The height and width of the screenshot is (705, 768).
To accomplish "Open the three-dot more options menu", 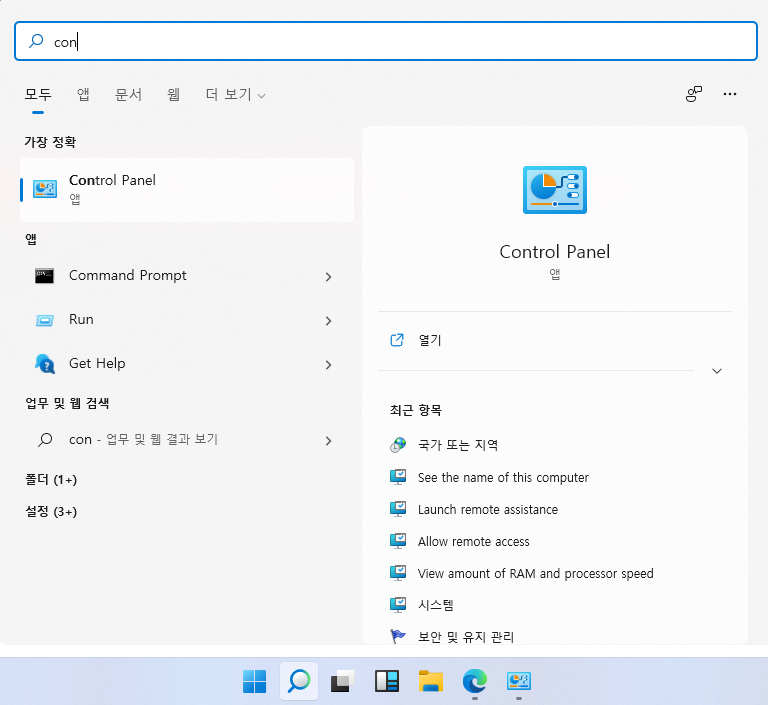I will coord(730,94).
